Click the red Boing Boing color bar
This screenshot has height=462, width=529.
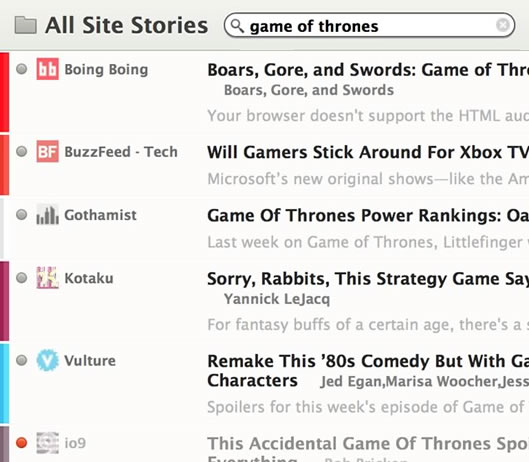[4, 92]
